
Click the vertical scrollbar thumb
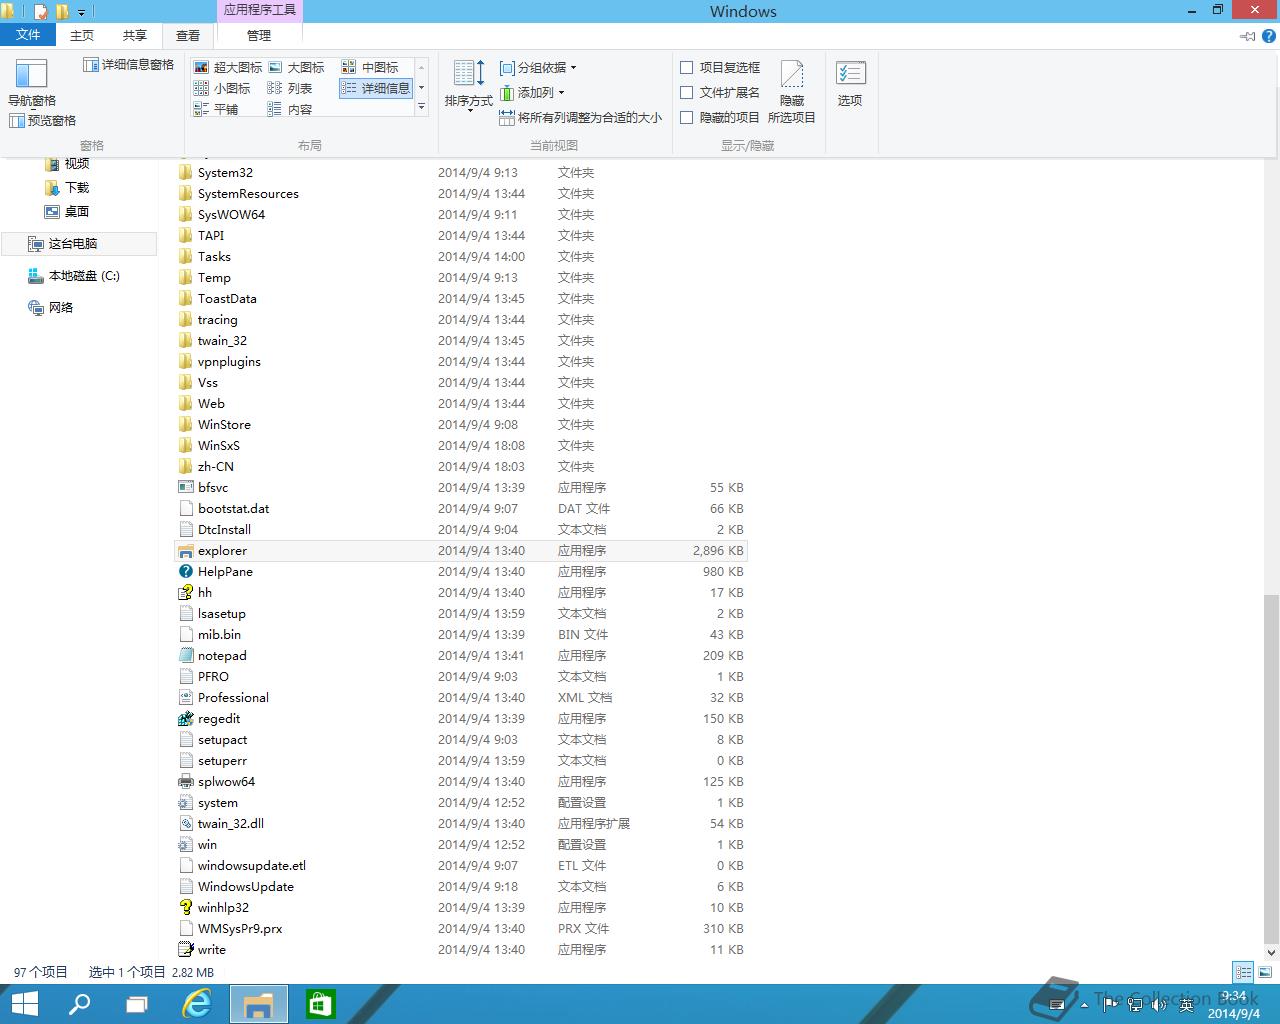point(1271,770)
